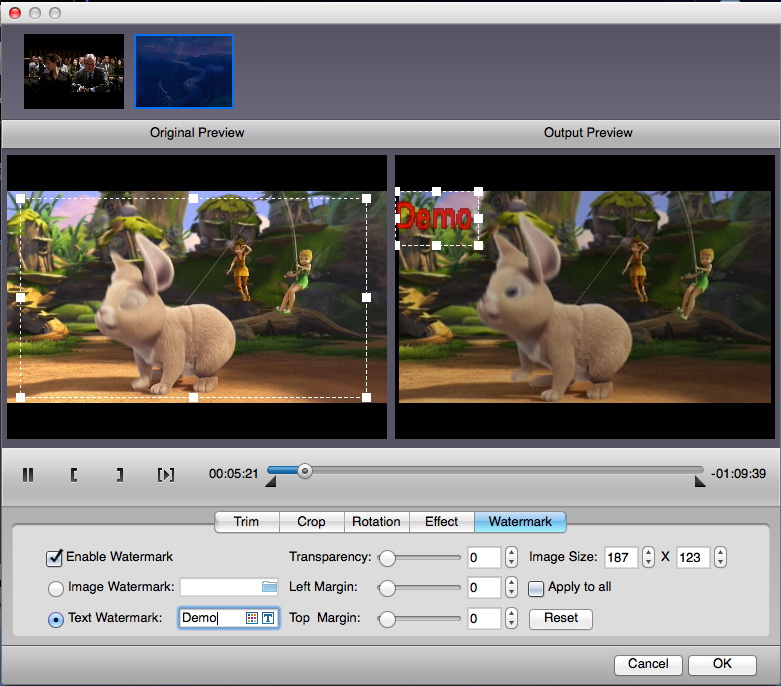Image resolution: width=781 pixels, height=686 pixels.
Task: Toggle Enable Watermark checkbox
Action: [x=54, y=557]
